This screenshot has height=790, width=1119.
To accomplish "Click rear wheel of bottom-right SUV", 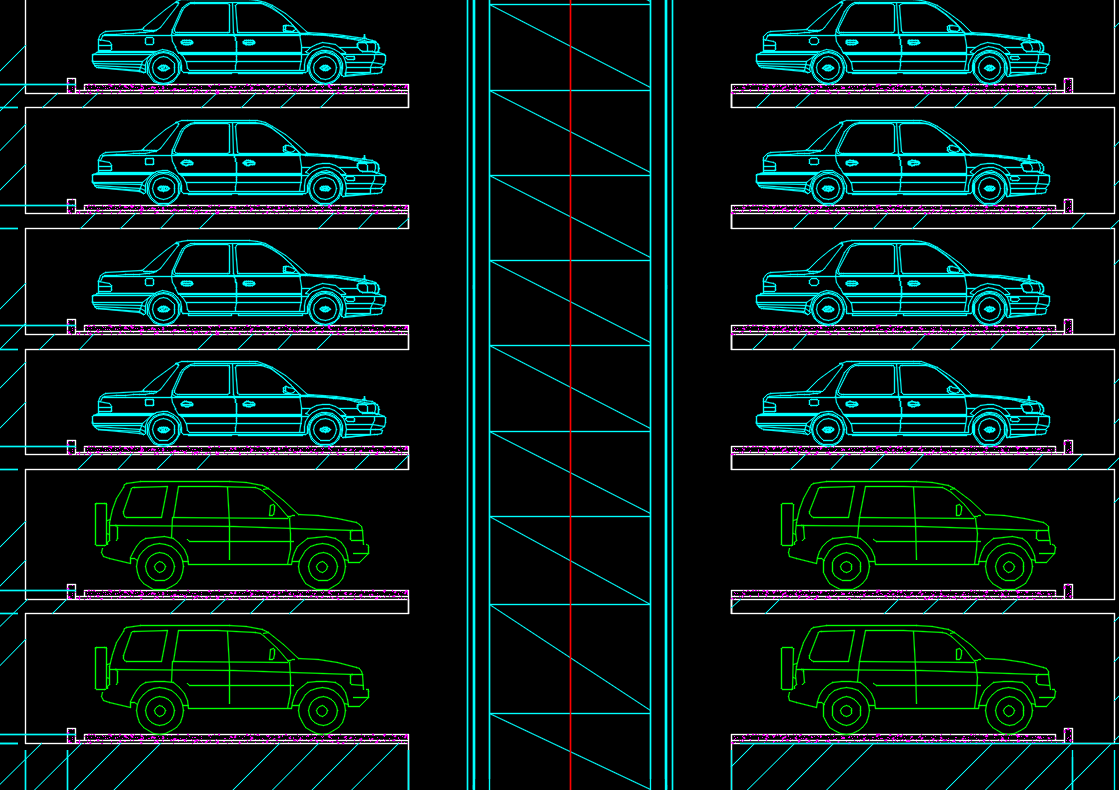I will coord(846,712).
